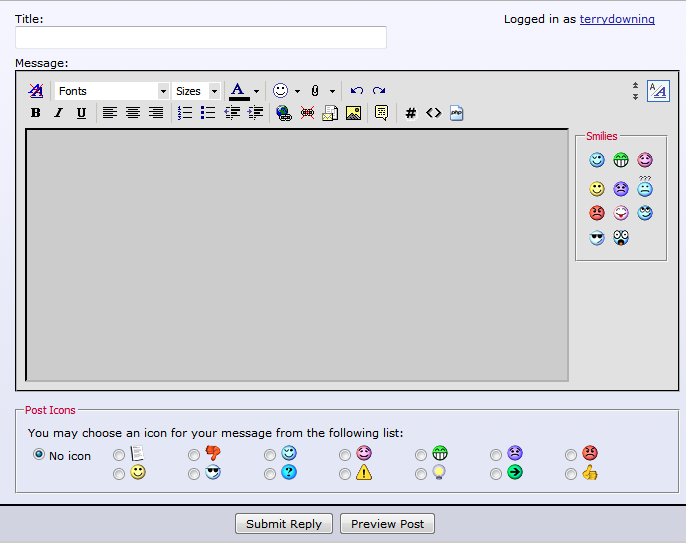Align text left

(109, 113)
